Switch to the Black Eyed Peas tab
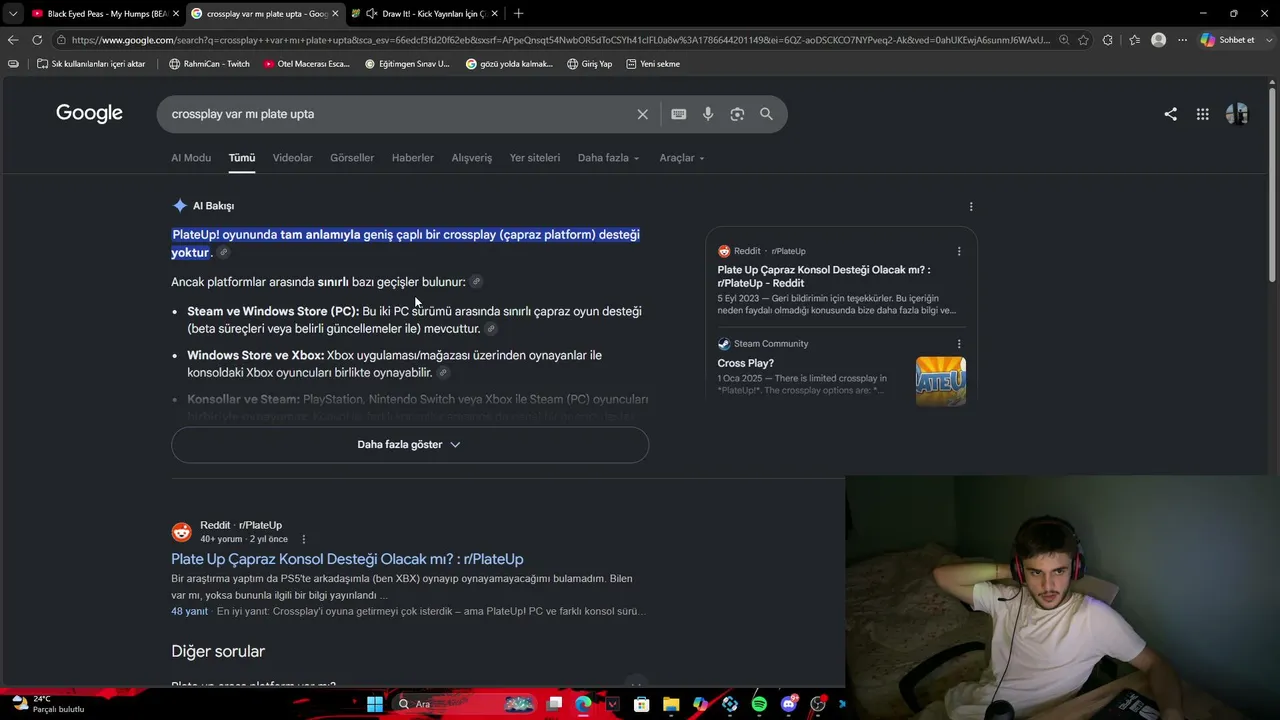 pos(105,14)
